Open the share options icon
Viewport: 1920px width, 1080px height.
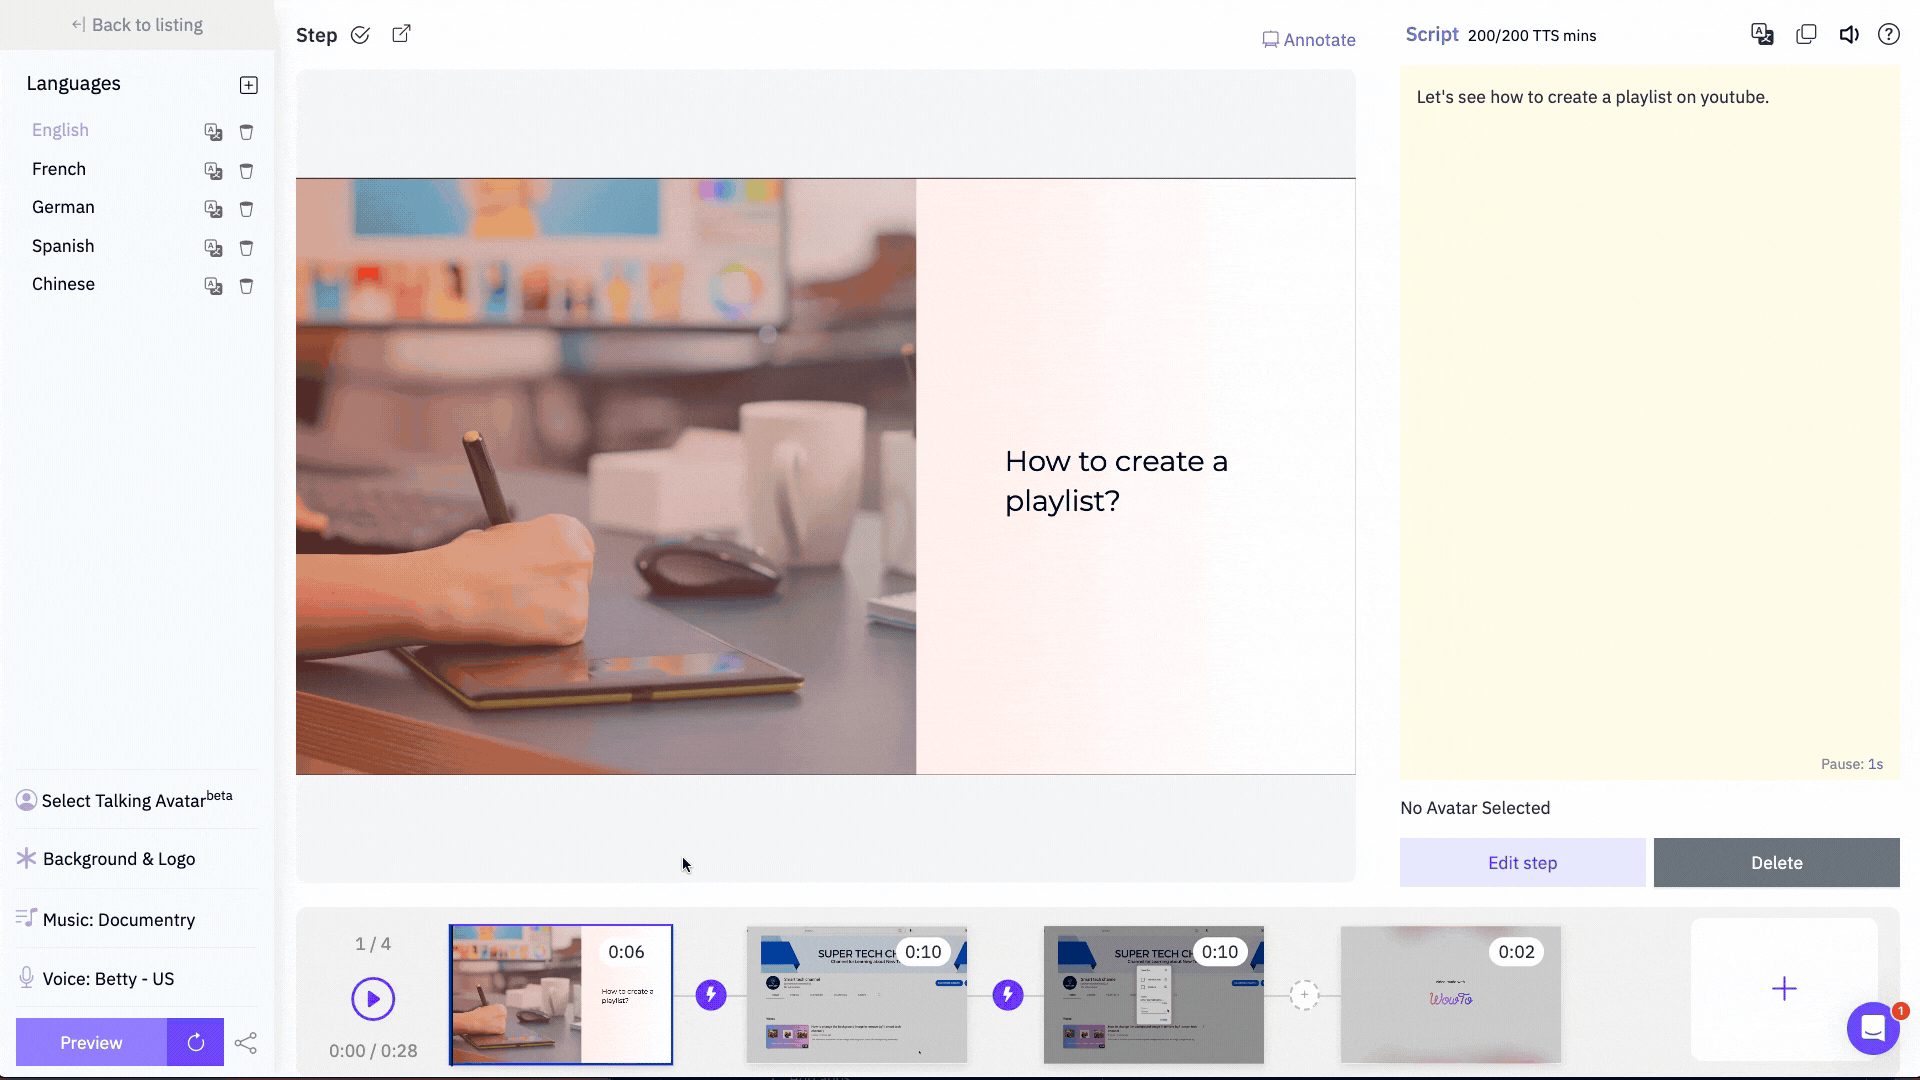246,1042
